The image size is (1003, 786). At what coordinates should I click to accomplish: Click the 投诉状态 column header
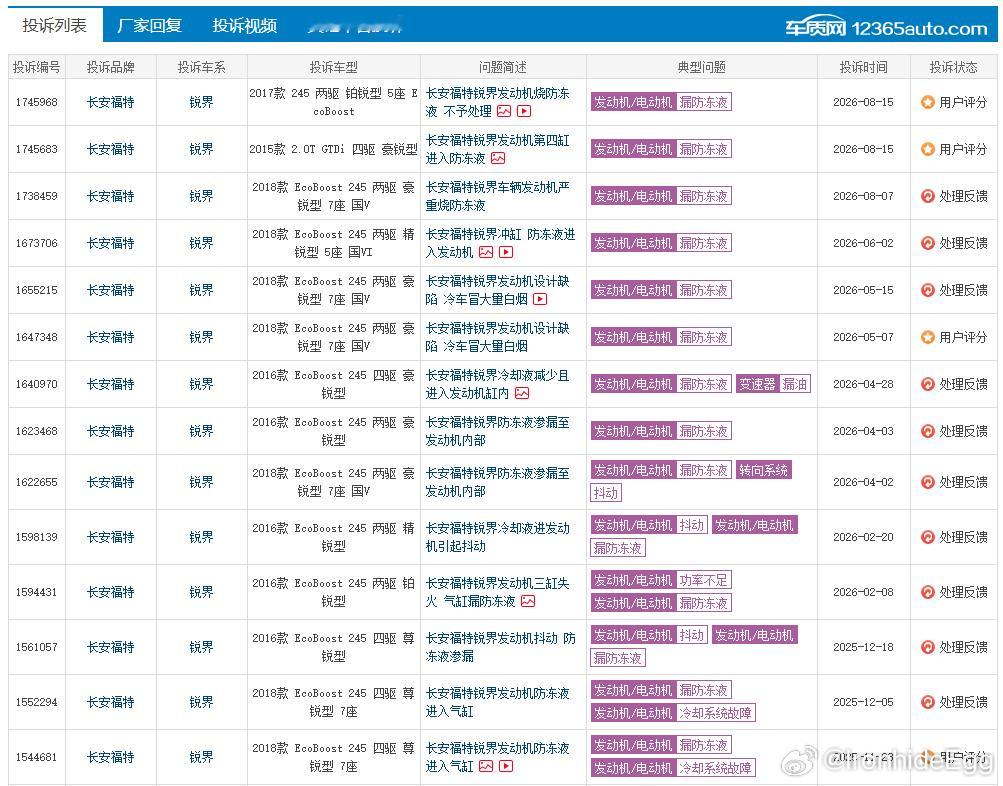click(953, 67)
